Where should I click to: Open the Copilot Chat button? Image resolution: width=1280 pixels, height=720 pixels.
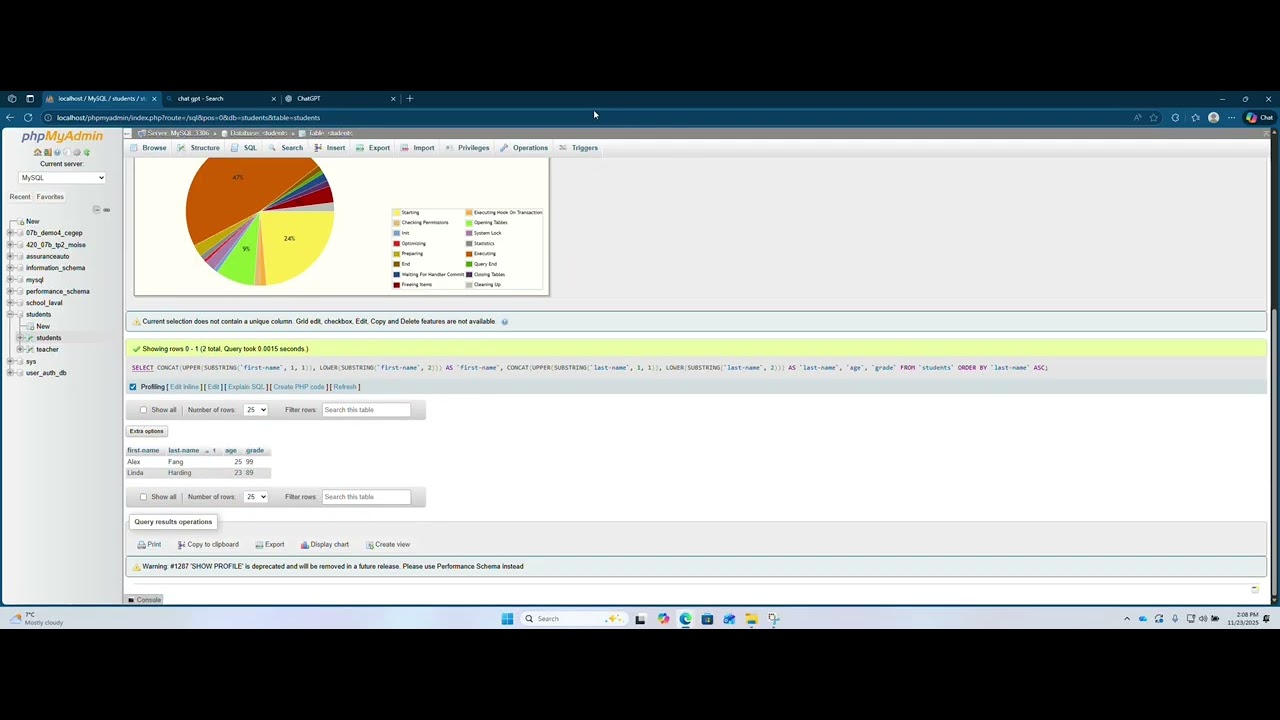1259,117
